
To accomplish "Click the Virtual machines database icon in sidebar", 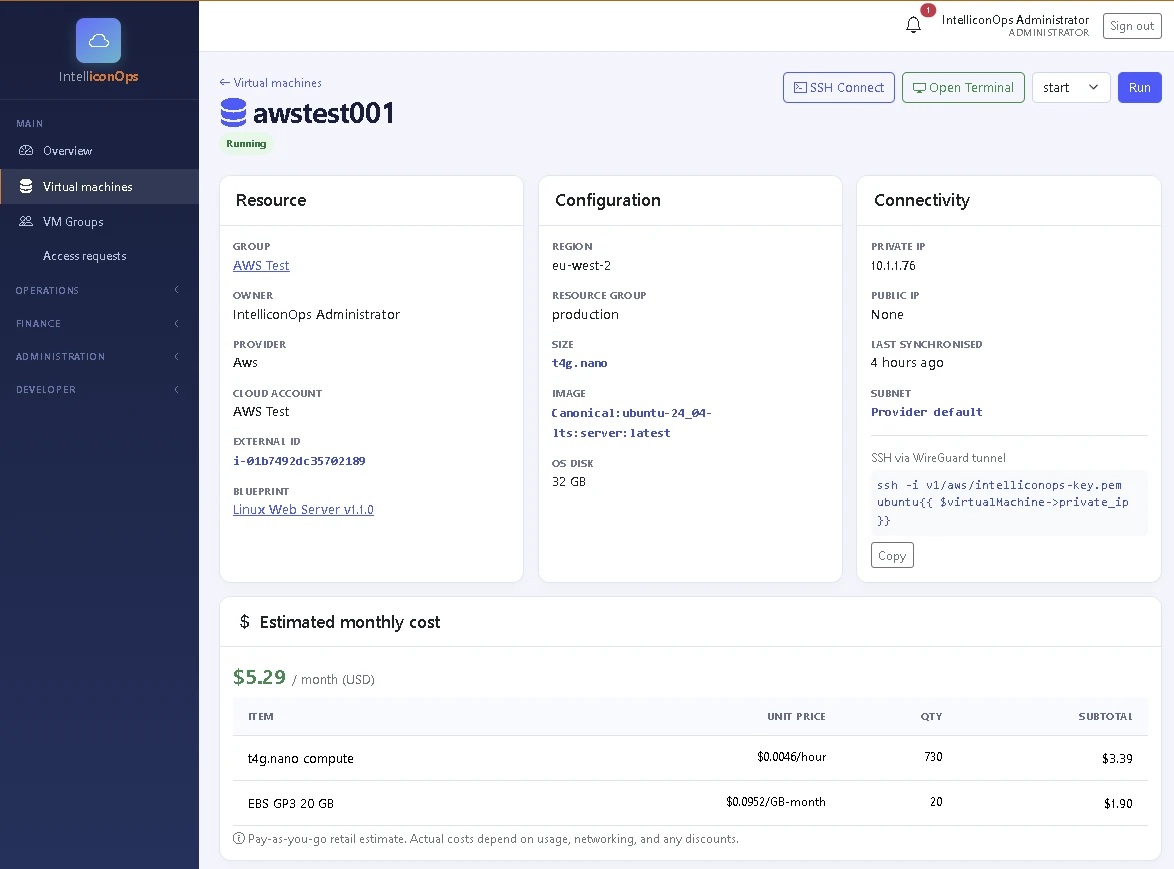I will click(26, 186).
